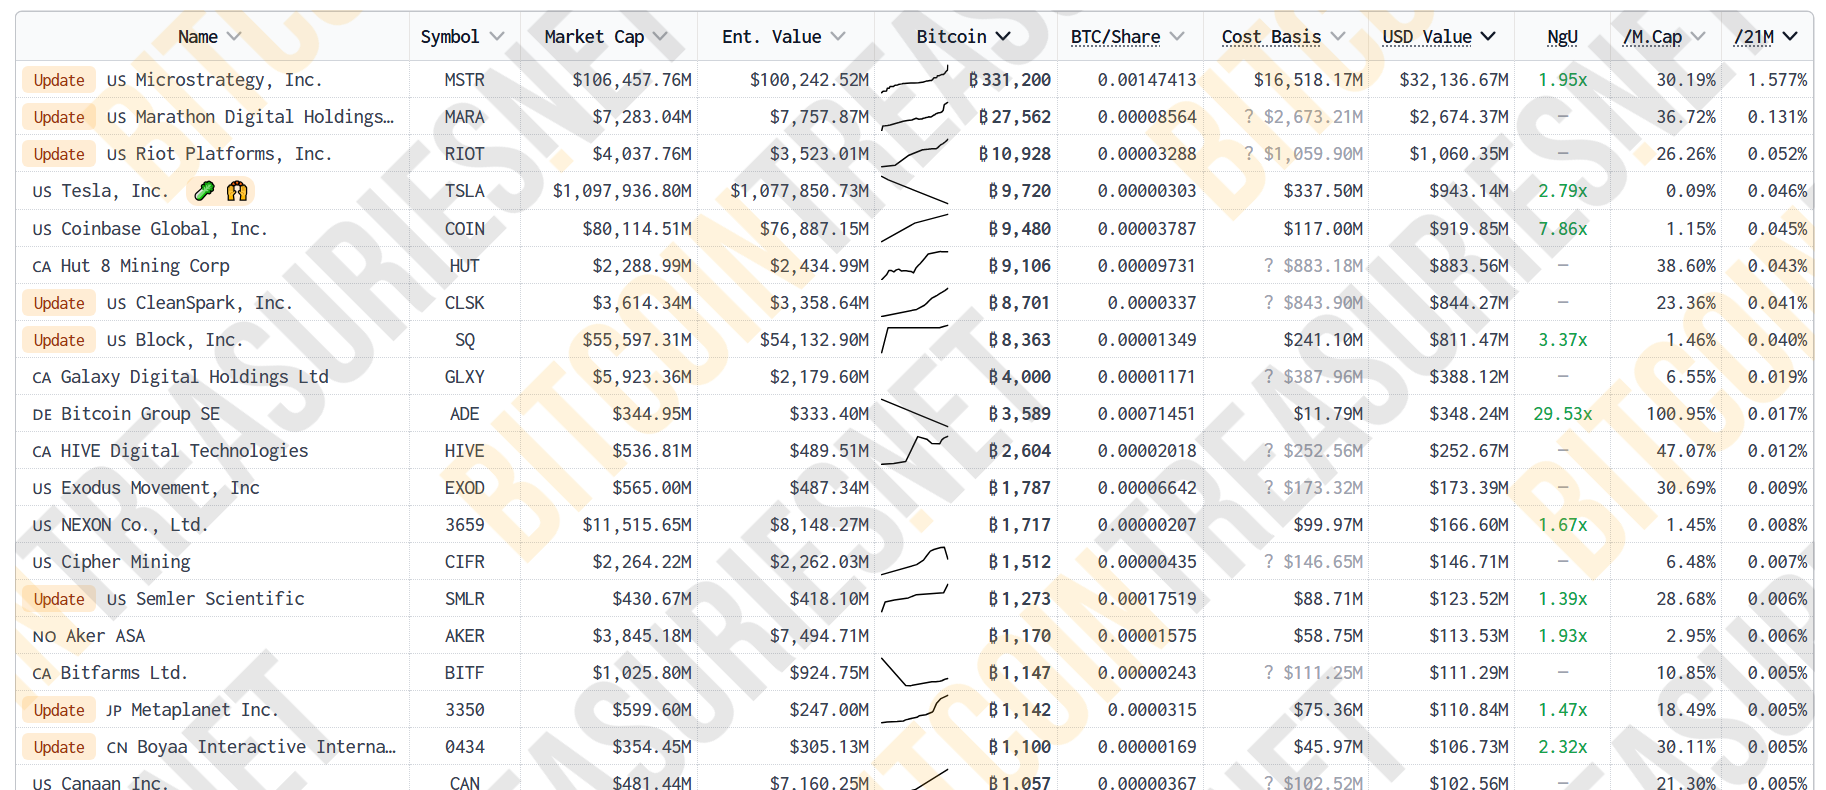This screenshot has height=790, width=1826.
Task: Open the Symbol column sort dropdown
Action: tap(497, 37)
